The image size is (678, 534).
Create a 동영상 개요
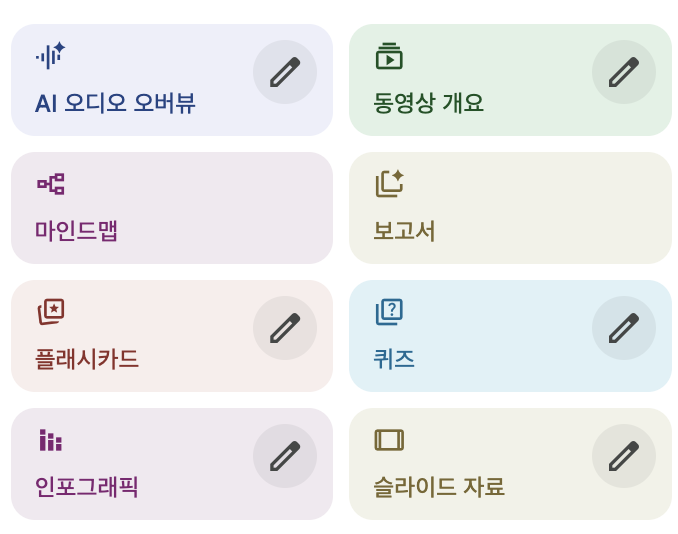point(428,103)
